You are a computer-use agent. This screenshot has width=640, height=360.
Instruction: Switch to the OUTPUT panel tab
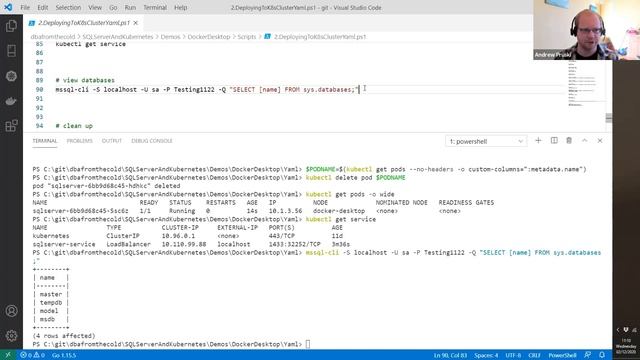pos(112,141)
